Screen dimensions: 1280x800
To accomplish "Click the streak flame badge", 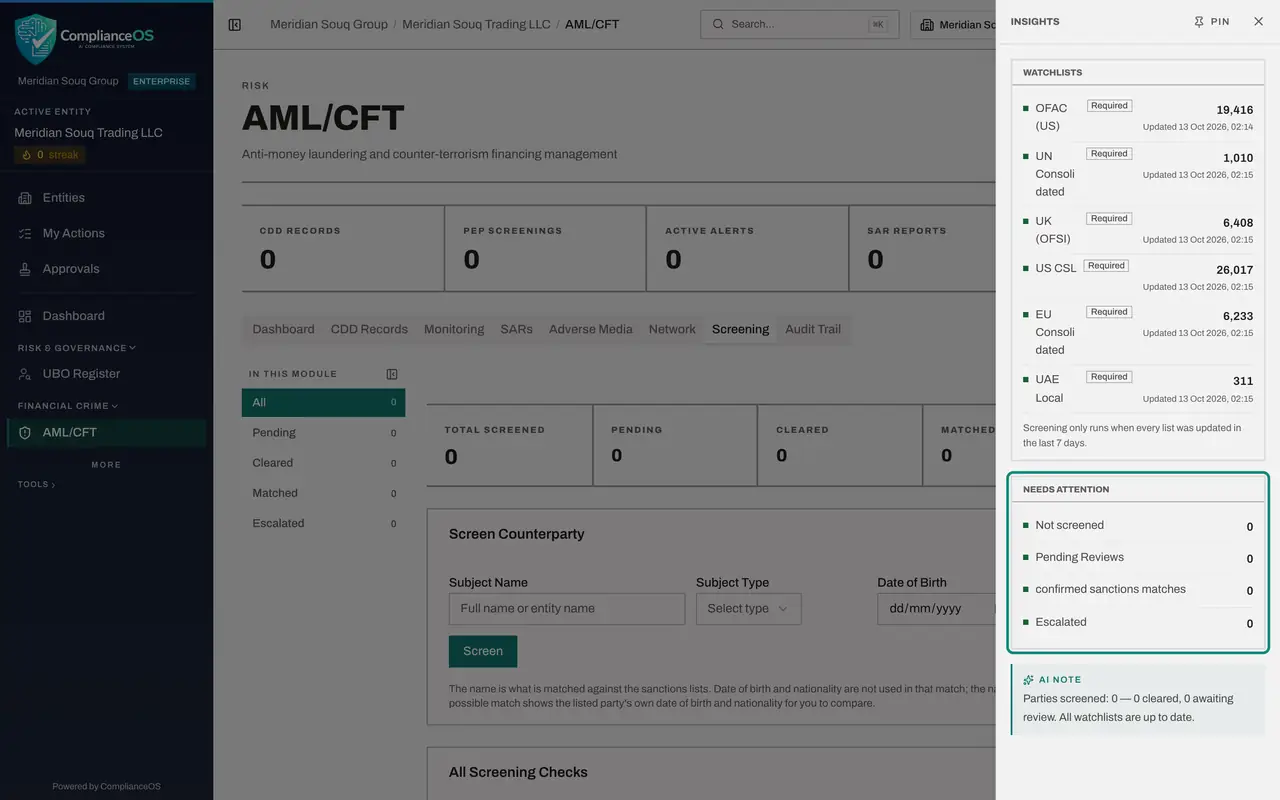I will point(50,155).
